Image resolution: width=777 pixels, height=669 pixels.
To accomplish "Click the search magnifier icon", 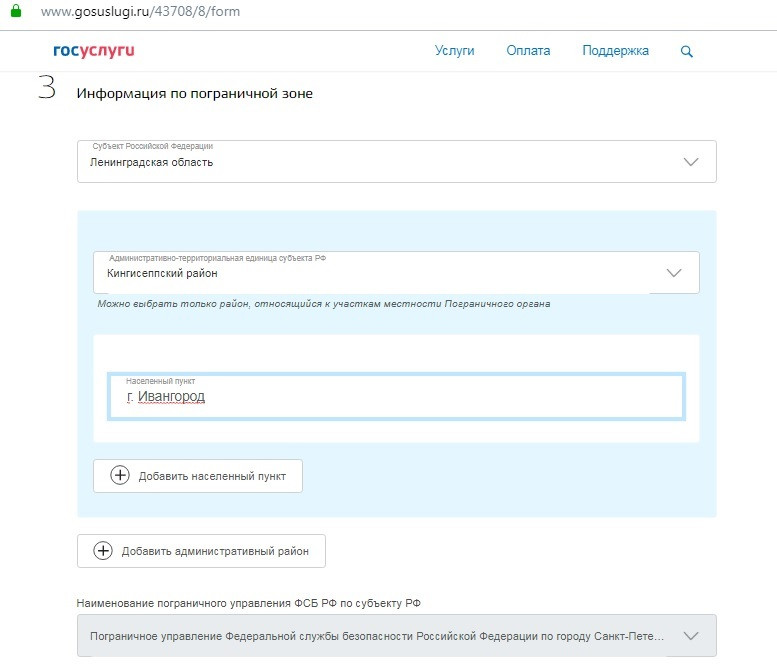I will pyautogui.click(x=686, y=51).
